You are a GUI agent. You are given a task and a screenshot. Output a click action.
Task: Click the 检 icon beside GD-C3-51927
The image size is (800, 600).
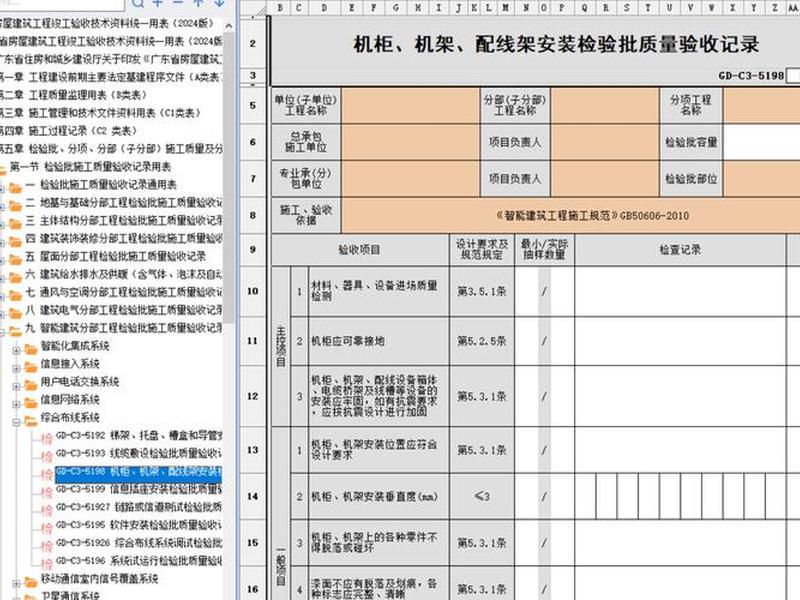click(x=47, y=510)
